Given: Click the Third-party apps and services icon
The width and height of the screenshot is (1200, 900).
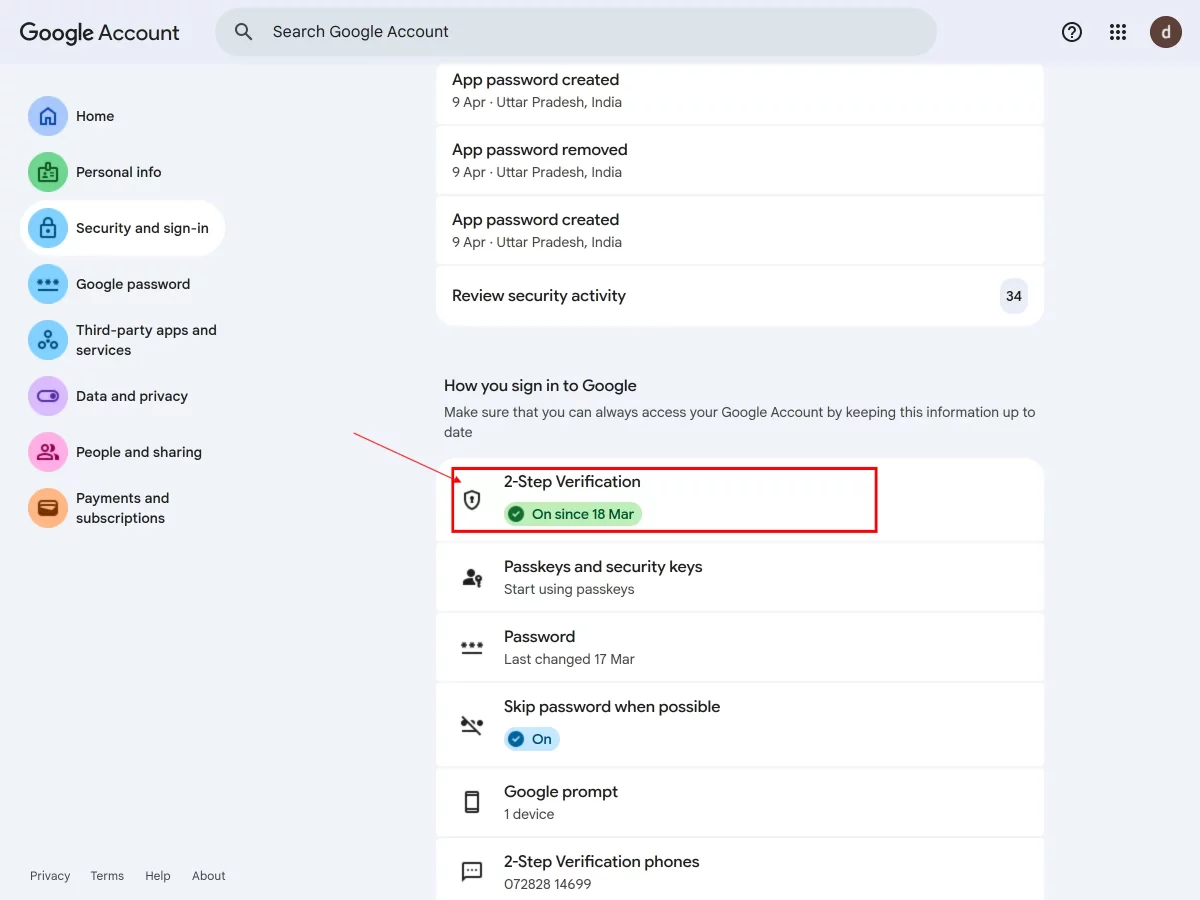Looking at the screenshot, I should (48, 340).
